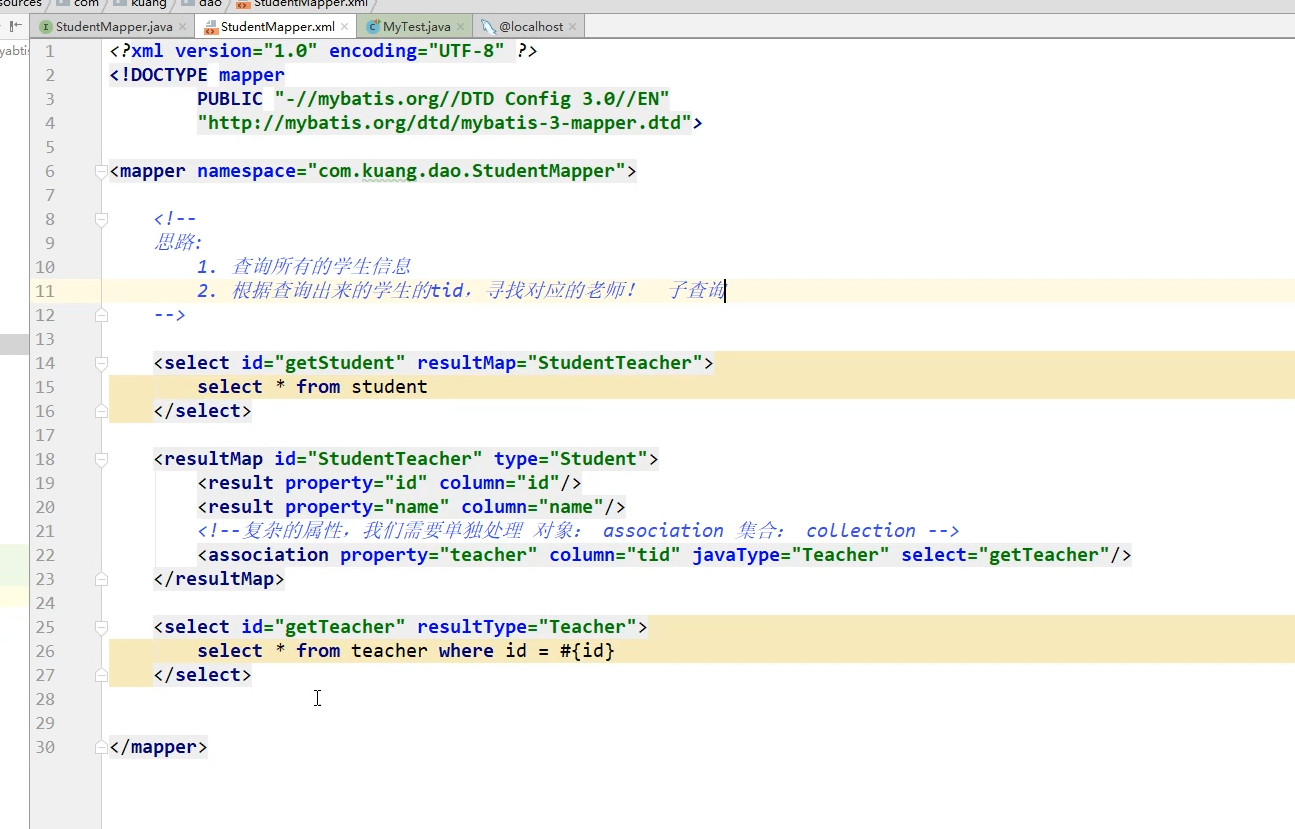The height and width of the screenshot is (829, 1295).
Task: Click the class icon on MyTest.java tab
Action: pos(373,27)
